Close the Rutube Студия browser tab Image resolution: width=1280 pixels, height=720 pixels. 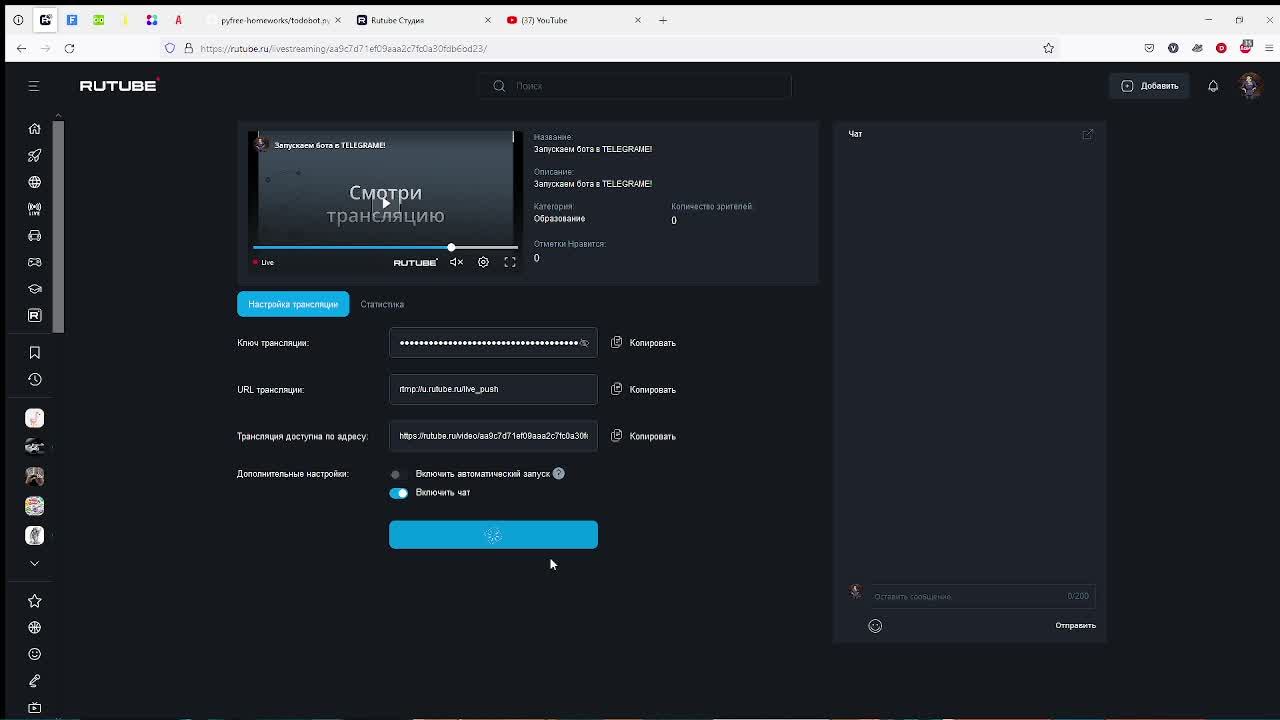pyautogui.click(x=487, y=20)
